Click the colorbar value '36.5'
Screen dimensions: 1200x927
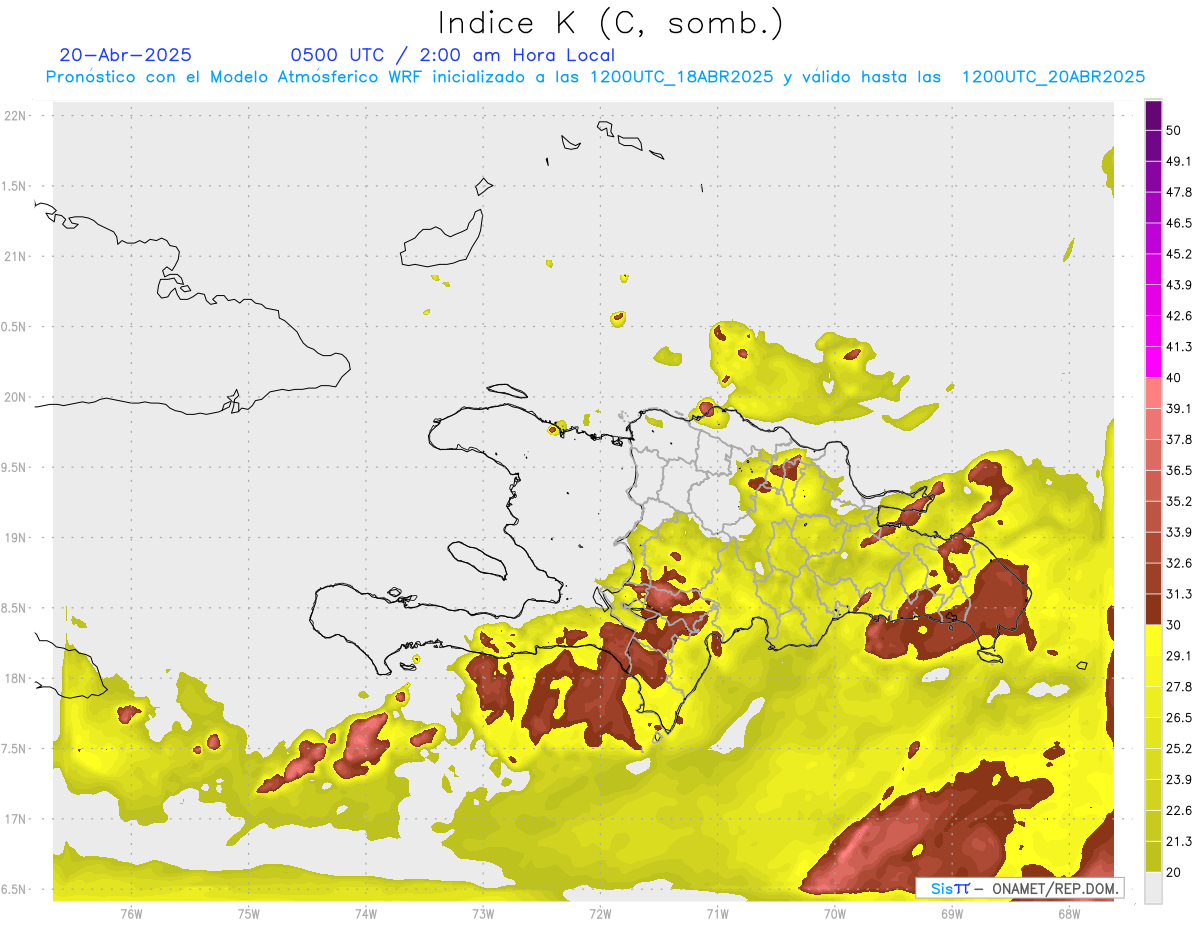coord(1179,470)
